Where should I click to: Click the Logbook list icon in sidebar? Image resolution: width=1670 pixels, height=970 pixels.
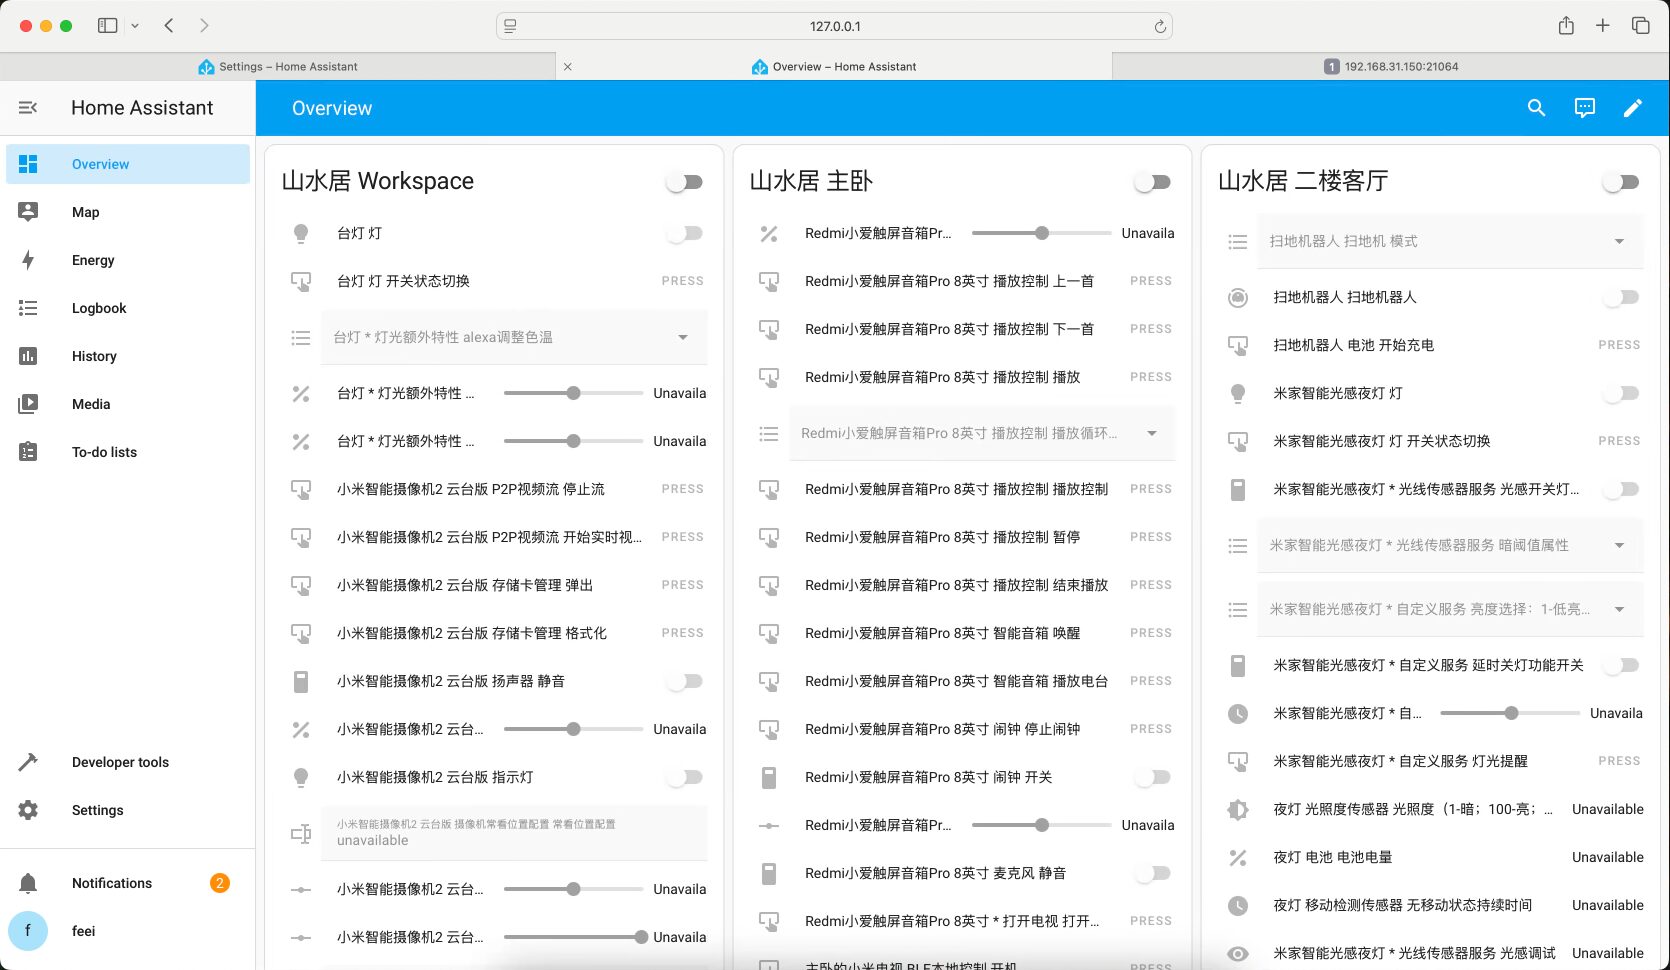pos(28,308)
